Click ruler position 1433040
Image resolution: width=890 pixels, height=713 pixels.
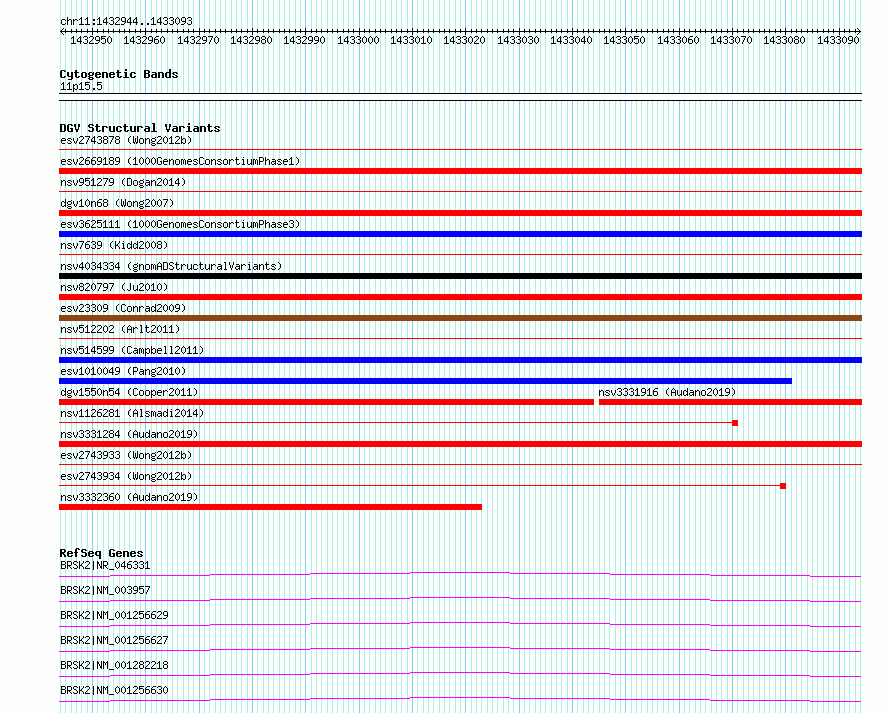coord(571,40)
